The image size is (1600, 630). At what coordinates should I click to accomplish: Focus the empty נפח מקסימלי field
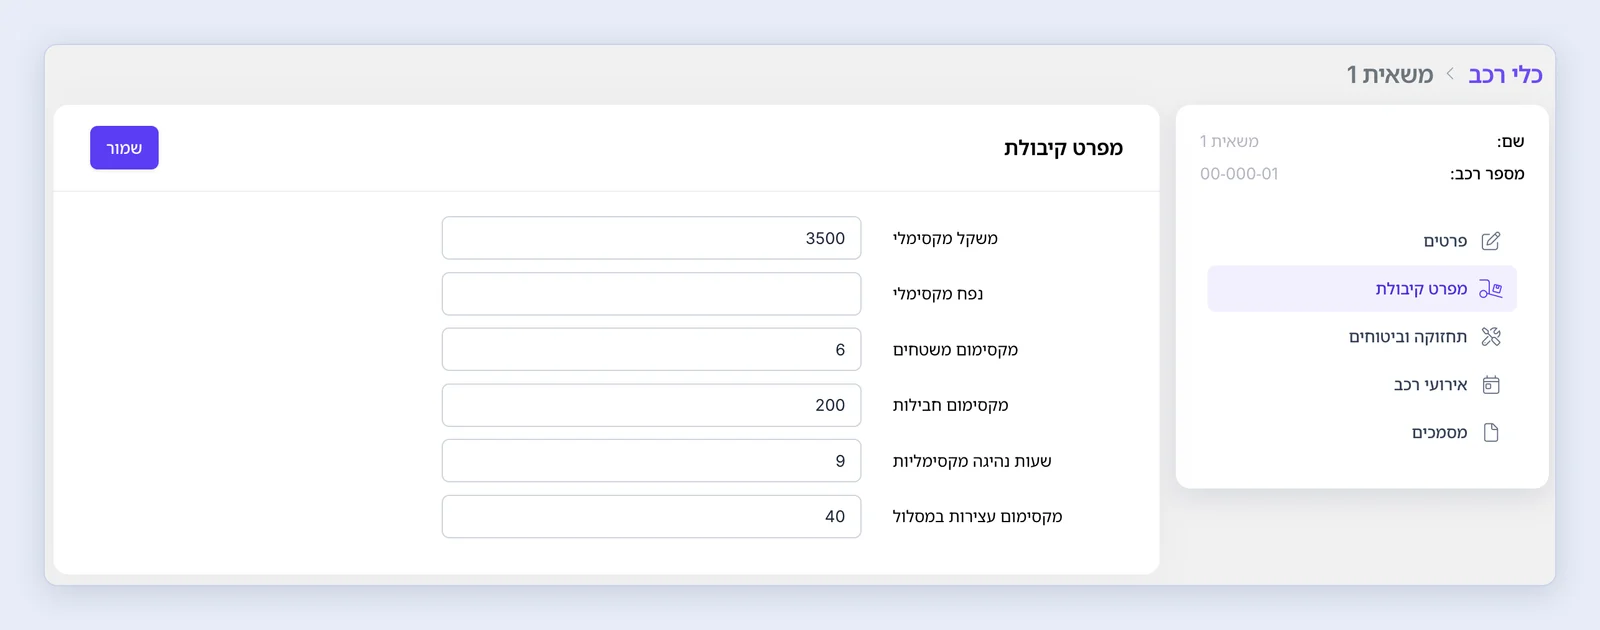click(x=651, y=294)
